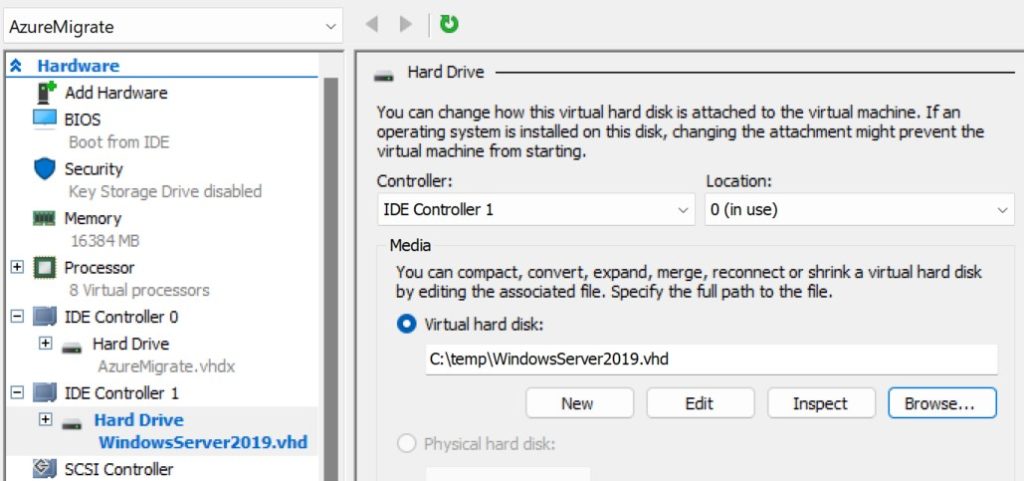Select the SCSI Controller icon
Viewport: 1024px width, 481px height.
tap(45, 469)
